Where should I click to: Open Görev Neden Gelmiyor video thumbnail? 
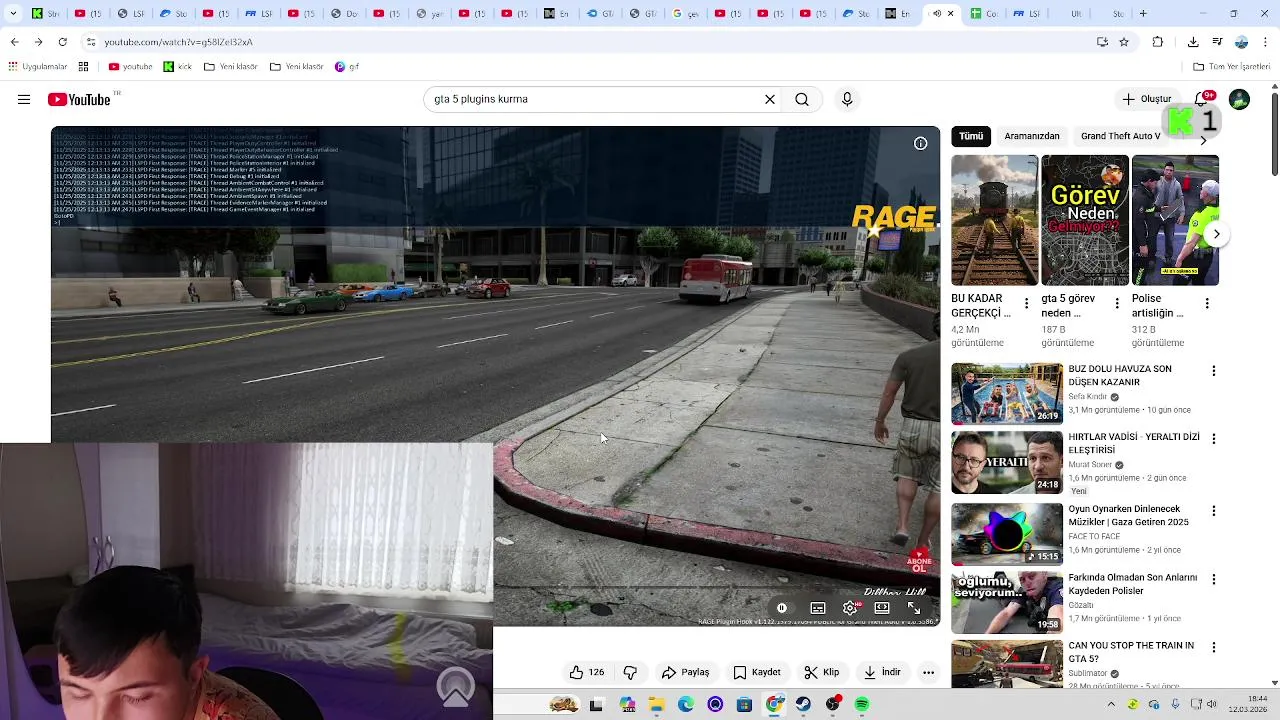click(x=1085, y=220)
